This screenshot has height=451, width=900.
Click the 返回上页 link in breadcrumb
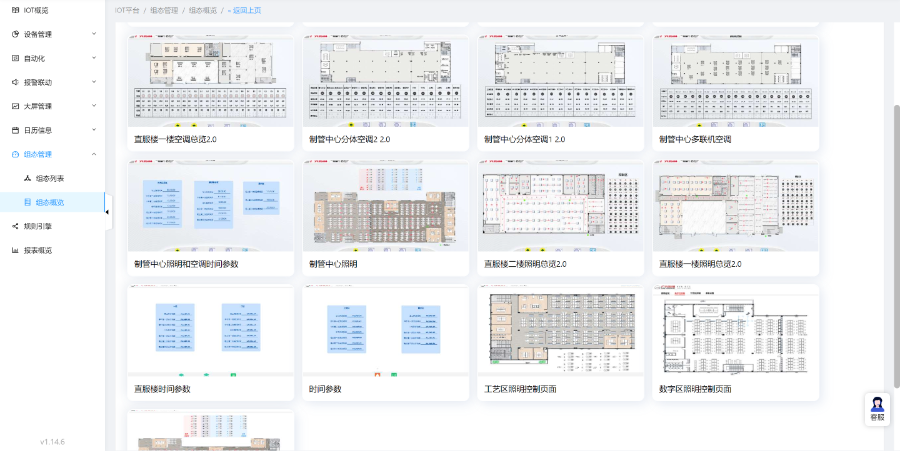click(x=246, y=9)
